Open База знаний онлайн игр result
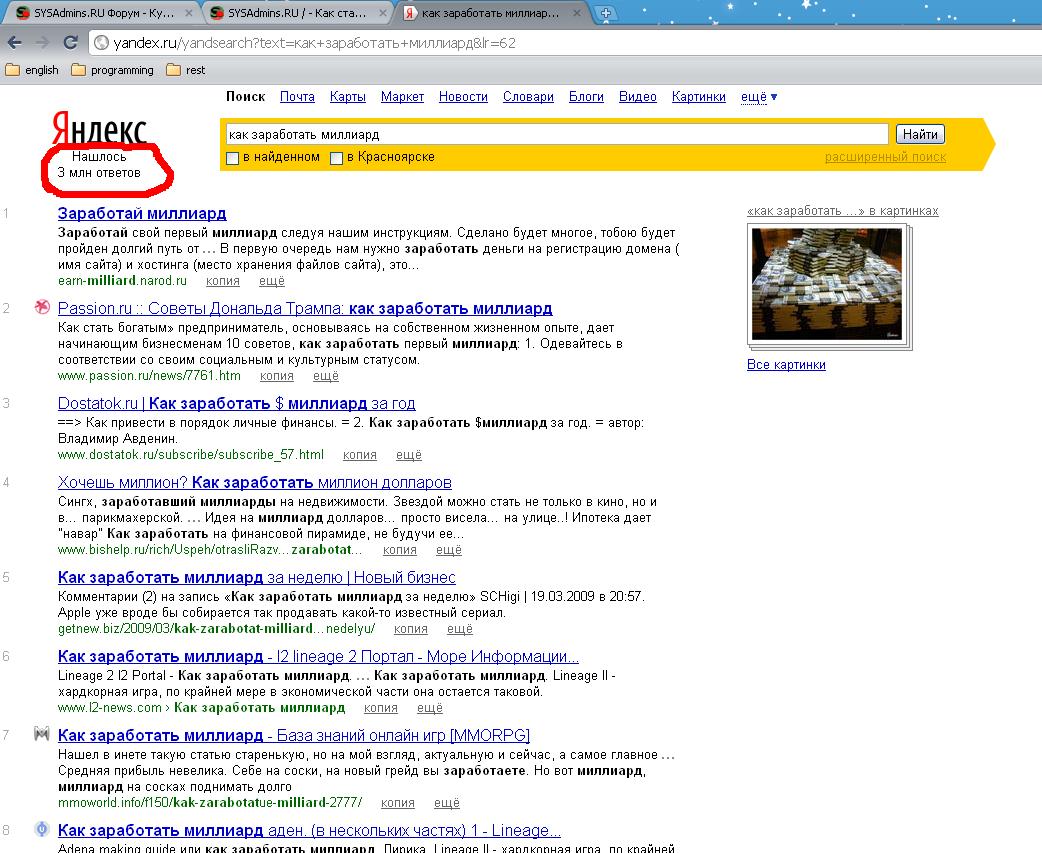This screenshot has width=1042, height=853. (294, 735)
